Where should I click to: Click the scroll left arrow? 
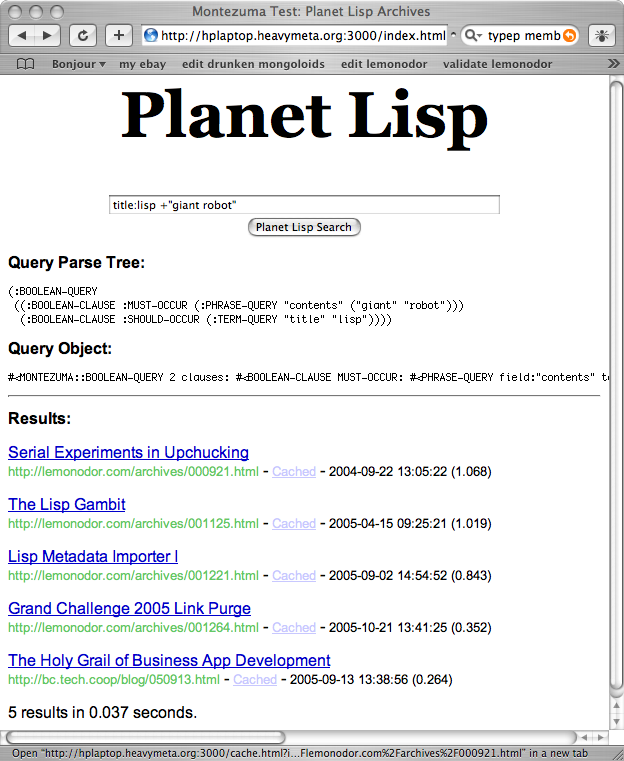point(585,737)
